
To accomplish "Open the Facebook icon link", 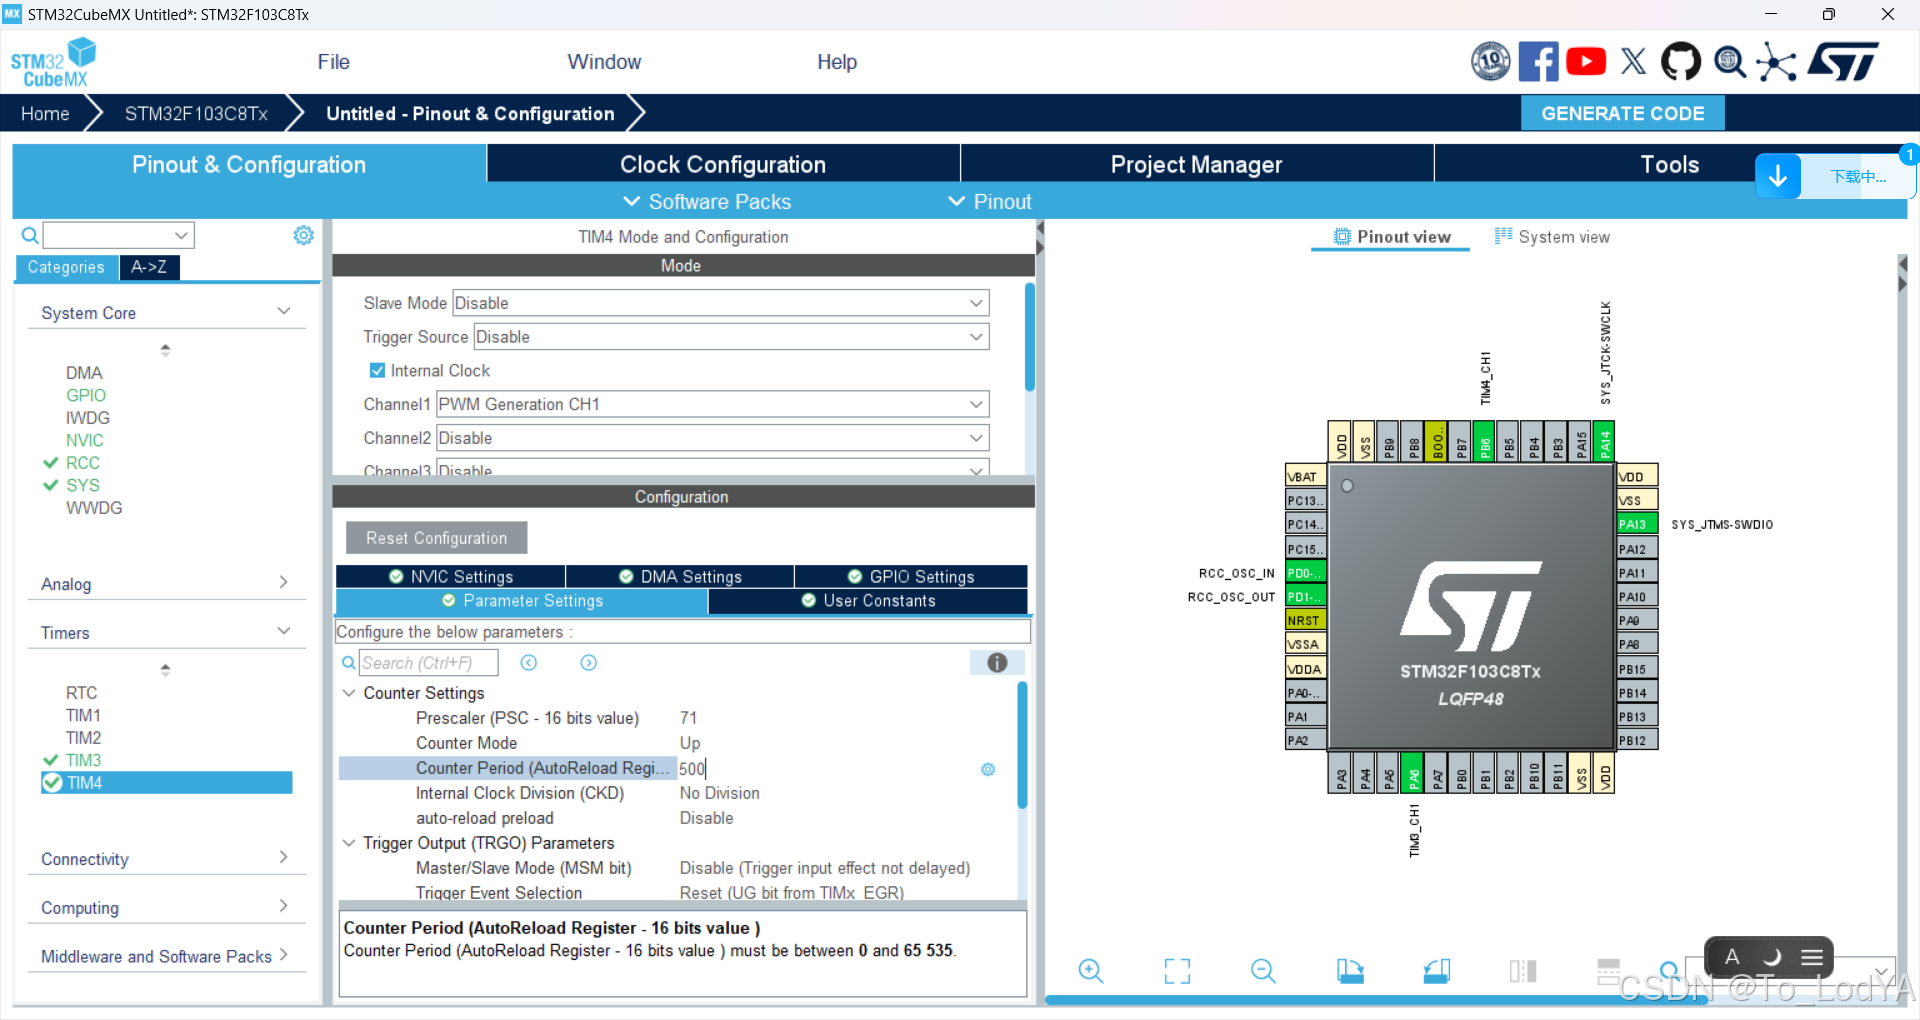I will click(x=1538, y=61).
